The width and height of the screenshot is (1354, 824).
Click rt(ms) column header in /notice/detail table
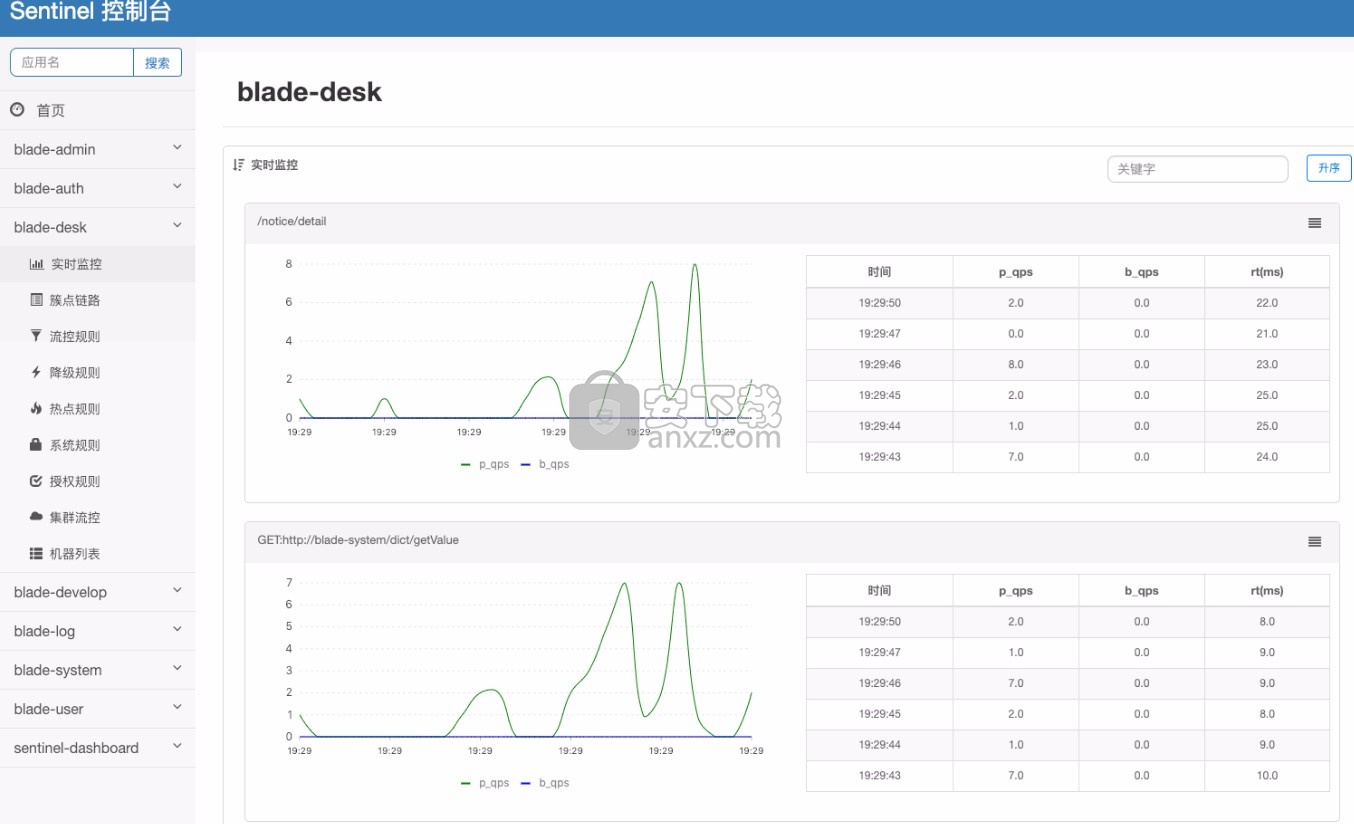point(1267,272)
